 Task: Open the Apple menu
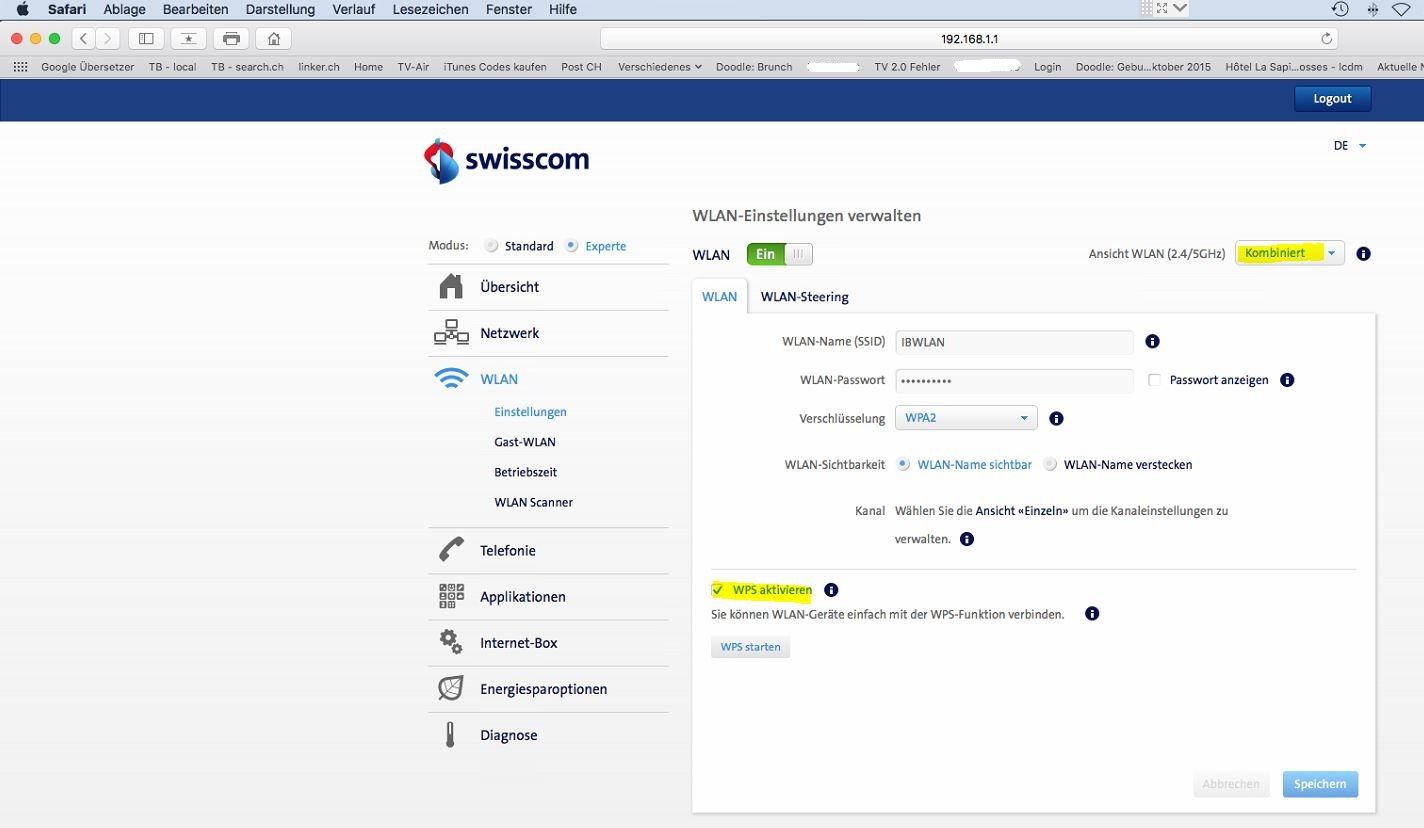22,9
